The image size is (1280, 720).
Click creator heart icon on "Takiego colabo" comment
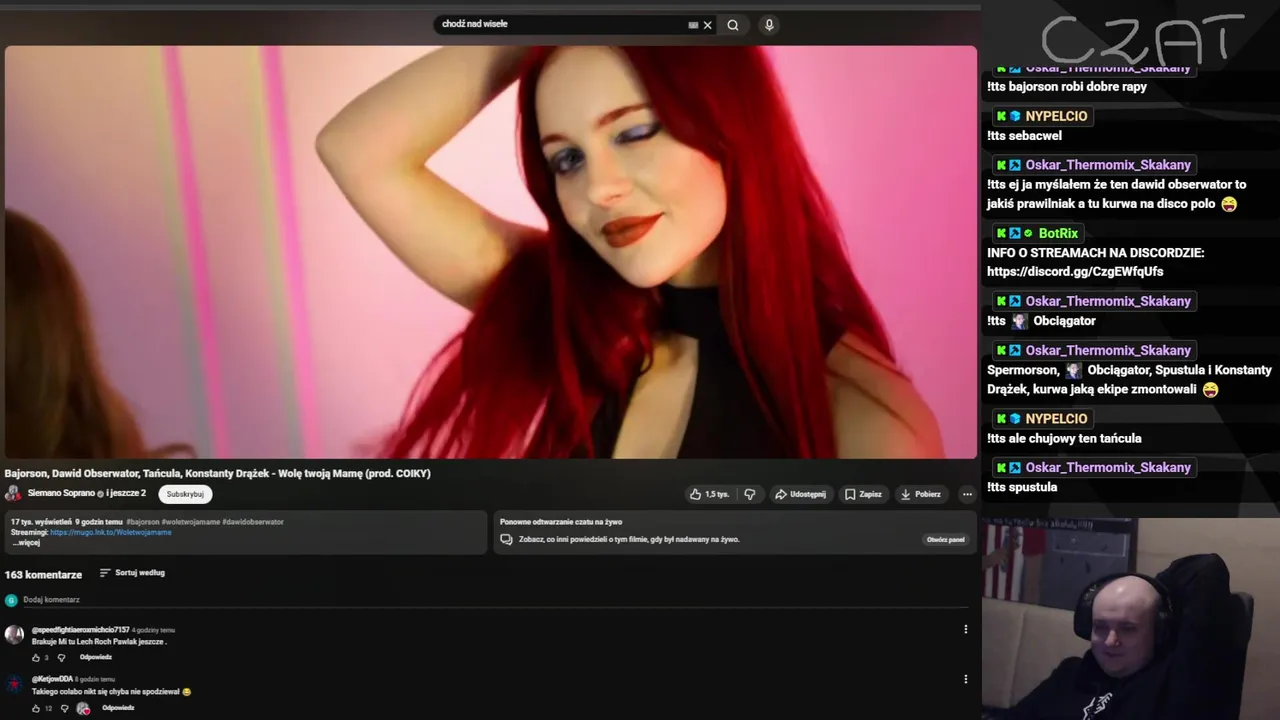click(x=83, y=708)
